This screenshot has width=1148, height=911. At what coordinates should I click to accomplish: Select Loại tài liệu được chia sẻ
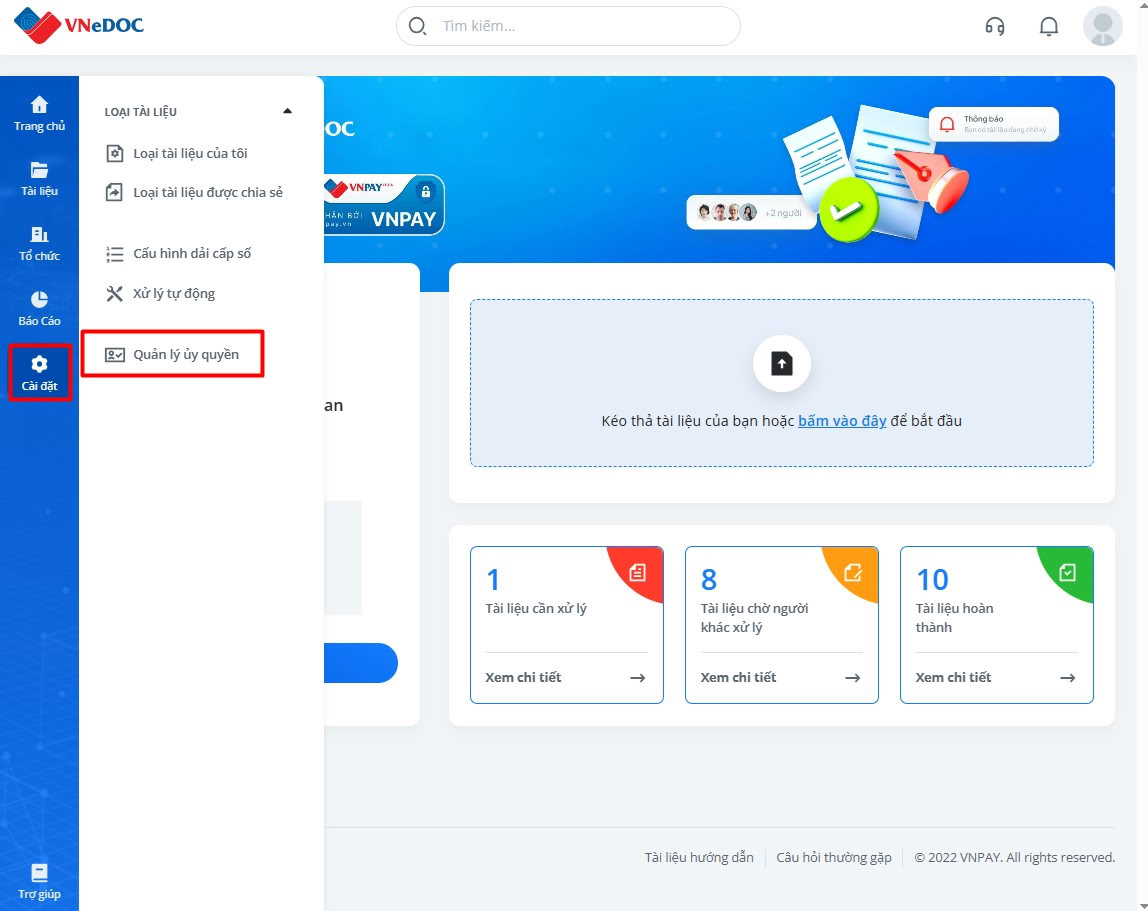point(194,192)
